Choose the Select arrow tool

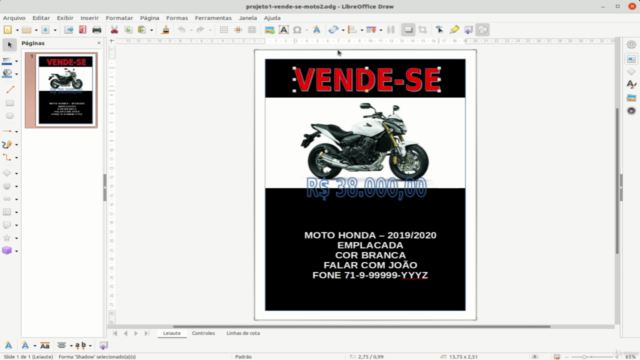10,44
